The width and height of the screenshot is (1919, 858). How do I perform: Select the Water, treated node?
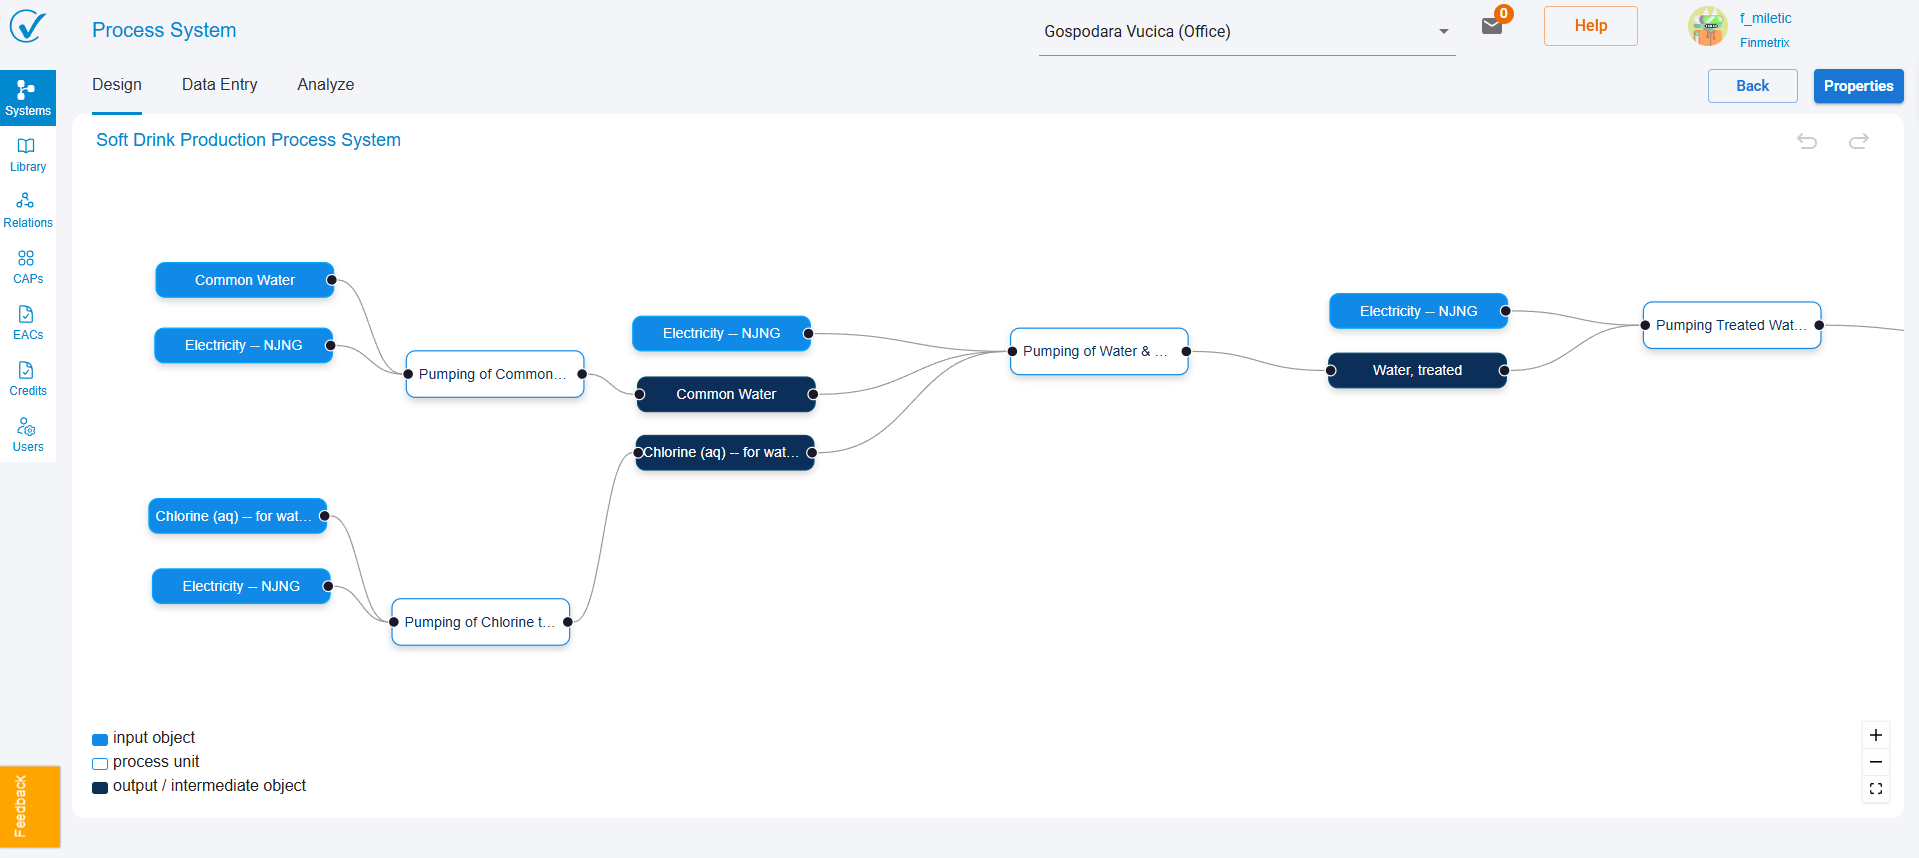[1417, 370]
